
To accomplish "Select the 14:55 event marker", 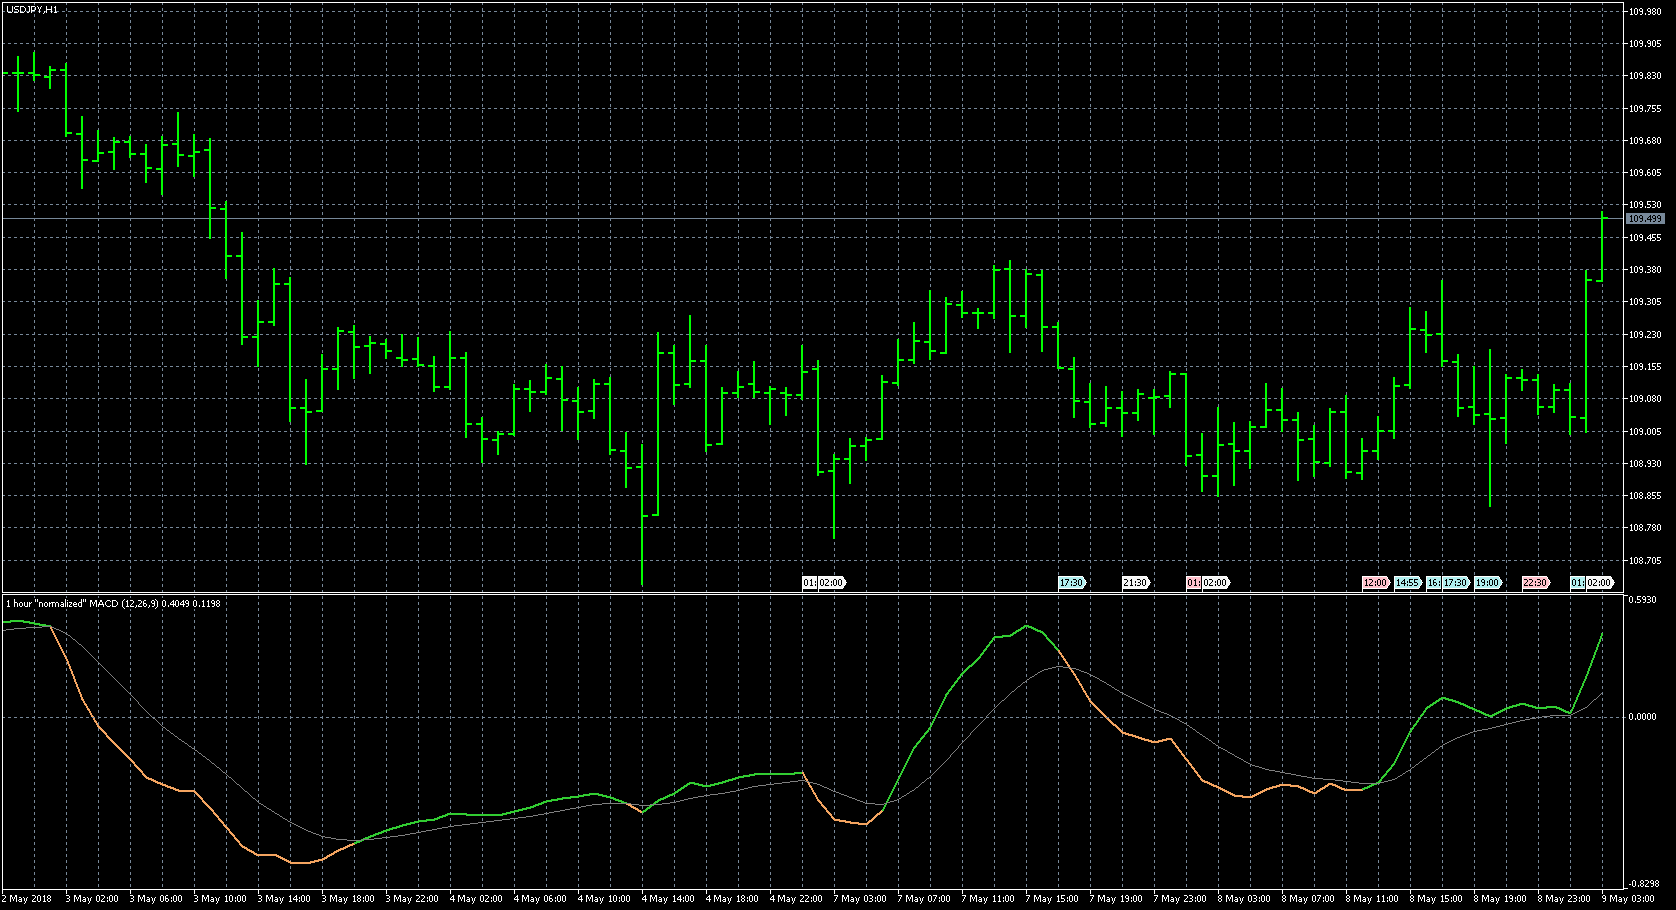I will click(1408, 583).
